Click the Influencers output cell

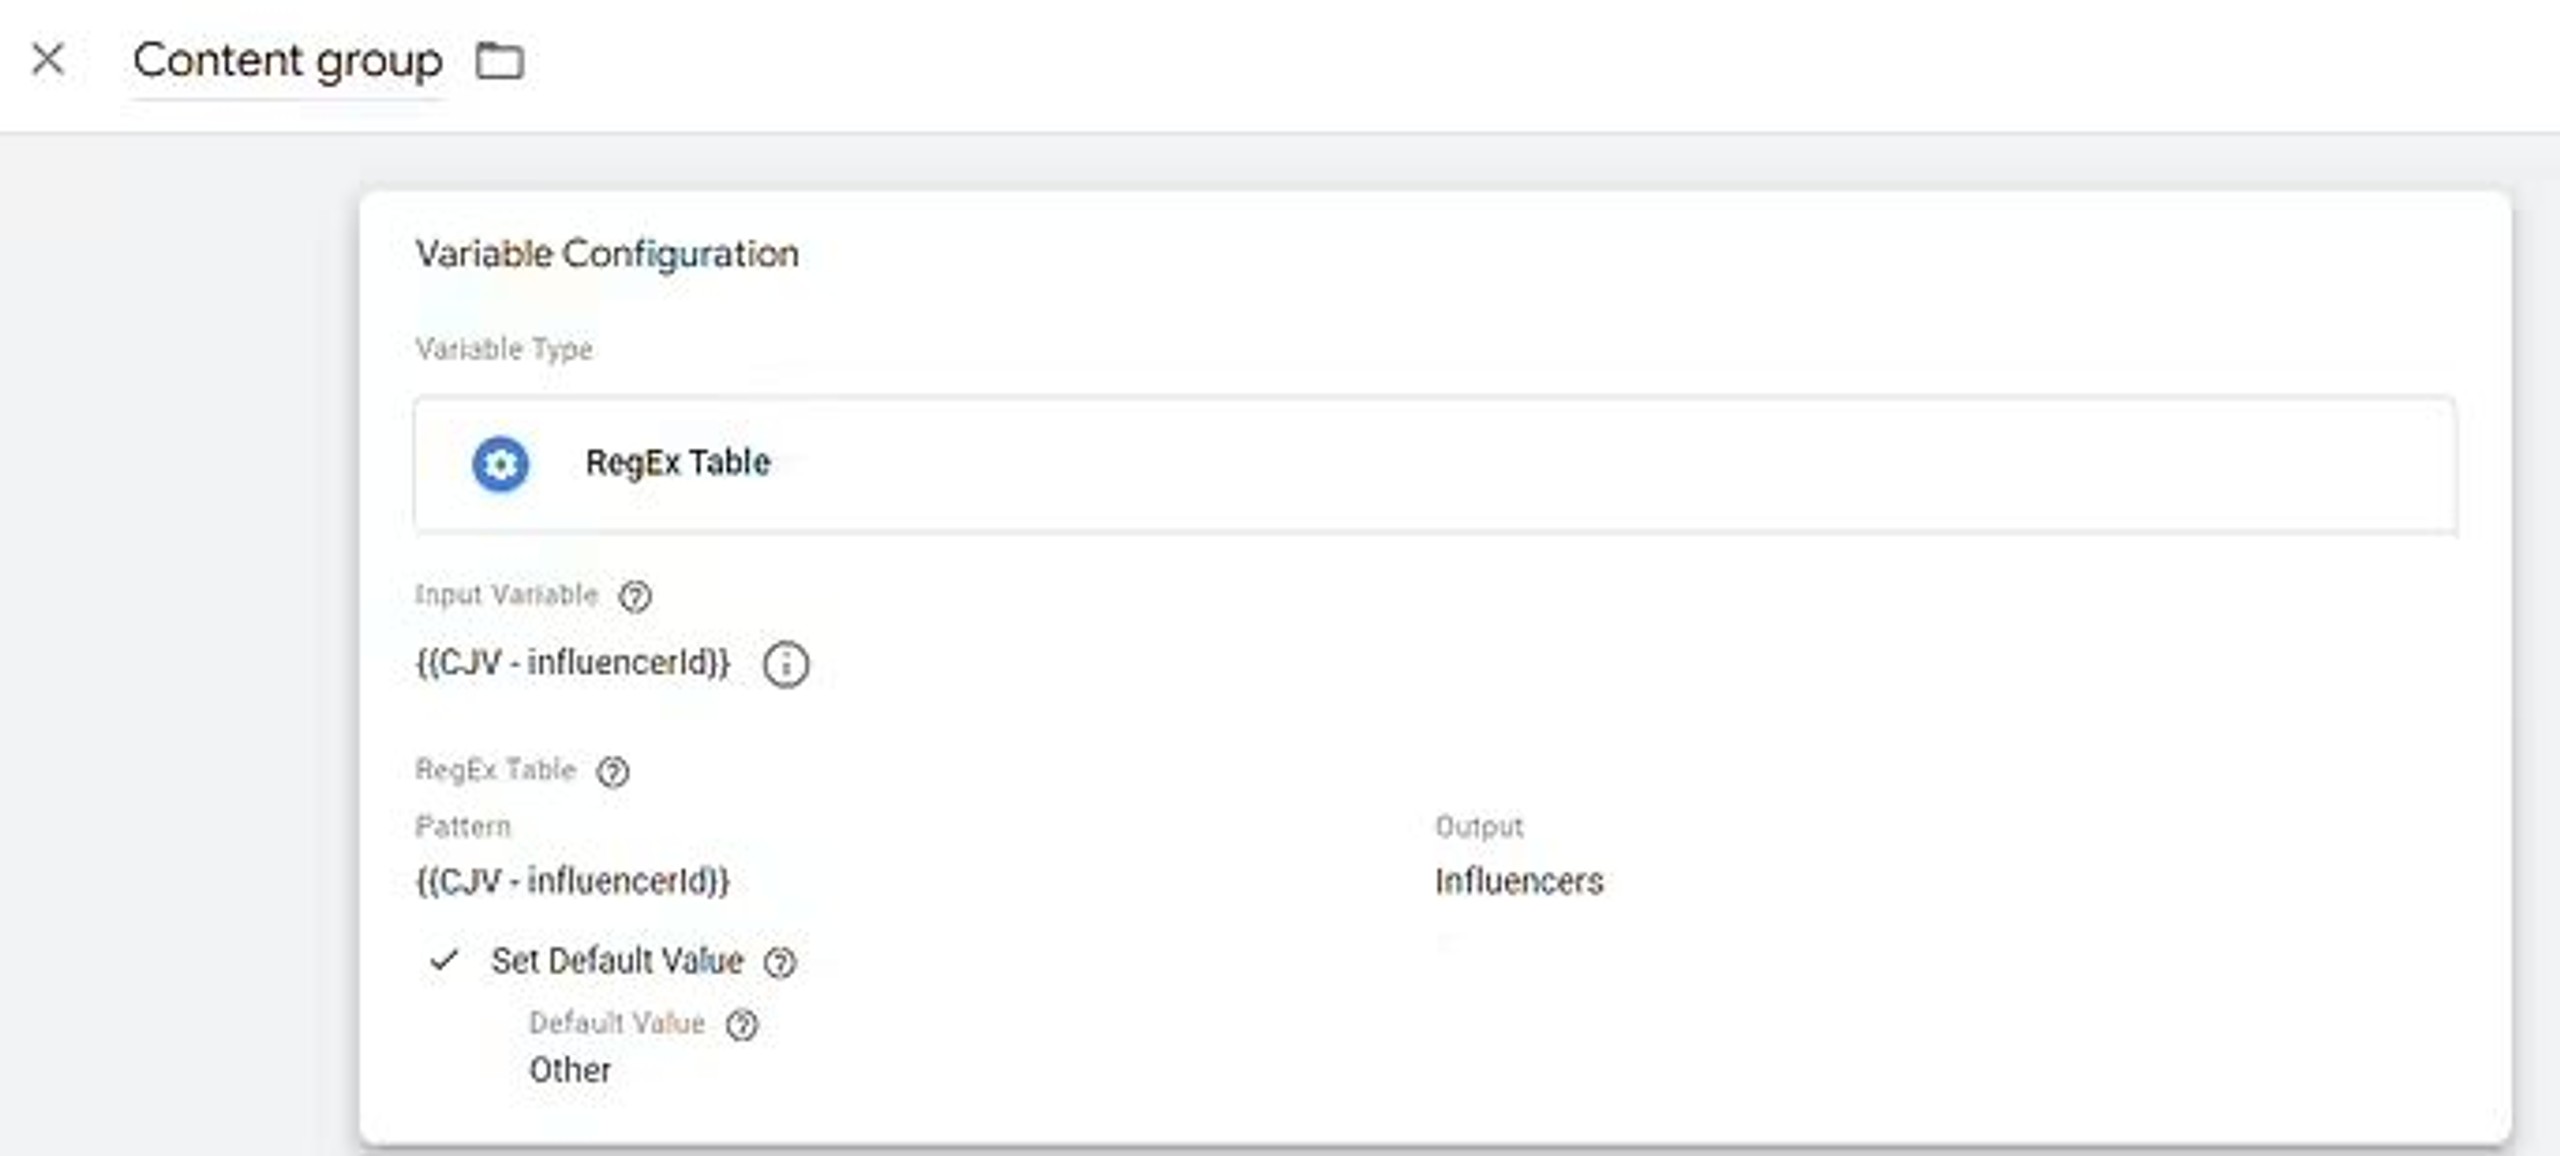click(1519, 881)
